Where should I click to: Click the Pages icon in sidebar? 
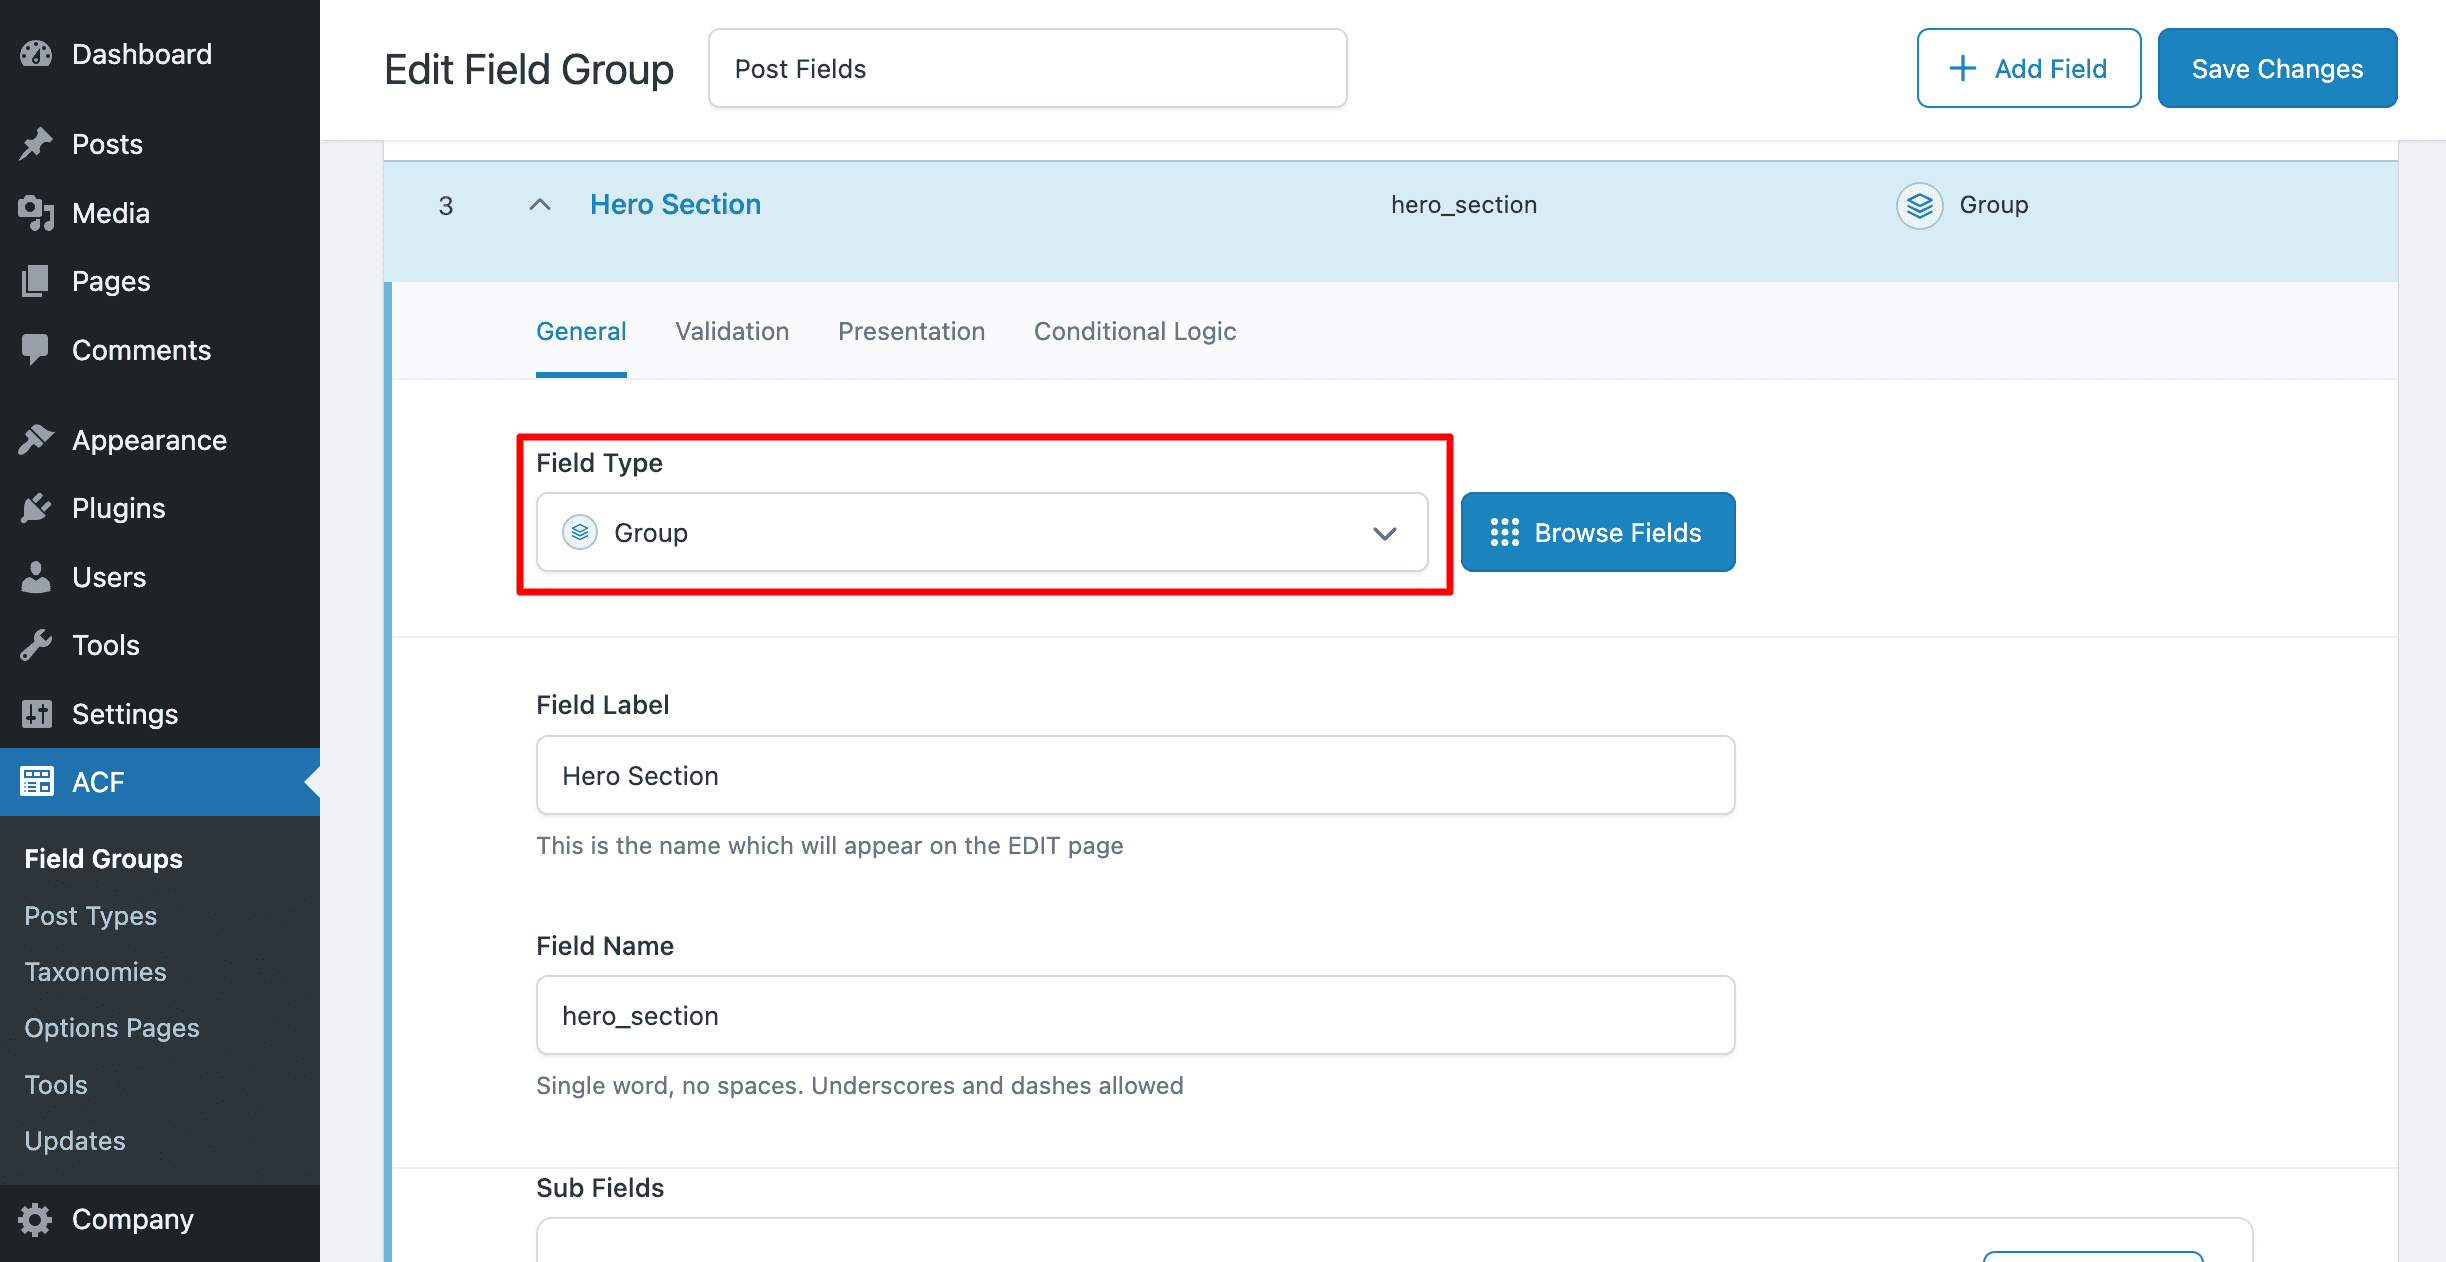(36, 281)
